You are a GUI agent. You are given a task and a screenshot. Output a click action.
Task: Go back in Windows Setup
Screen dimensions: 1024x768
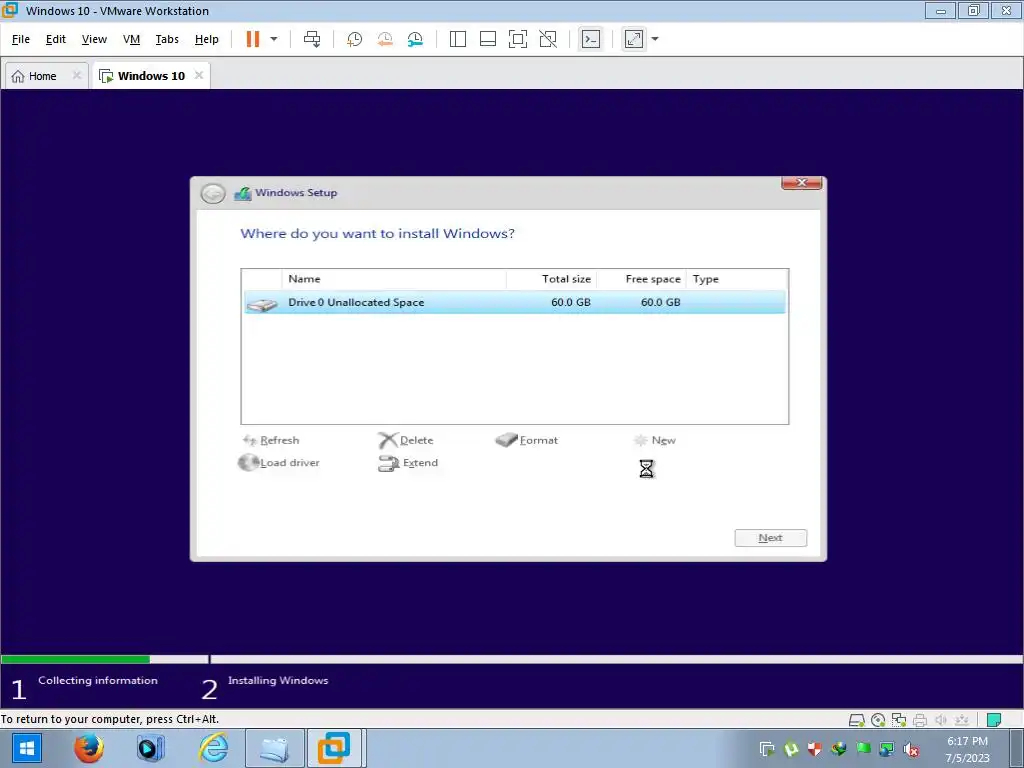[213, 193]
